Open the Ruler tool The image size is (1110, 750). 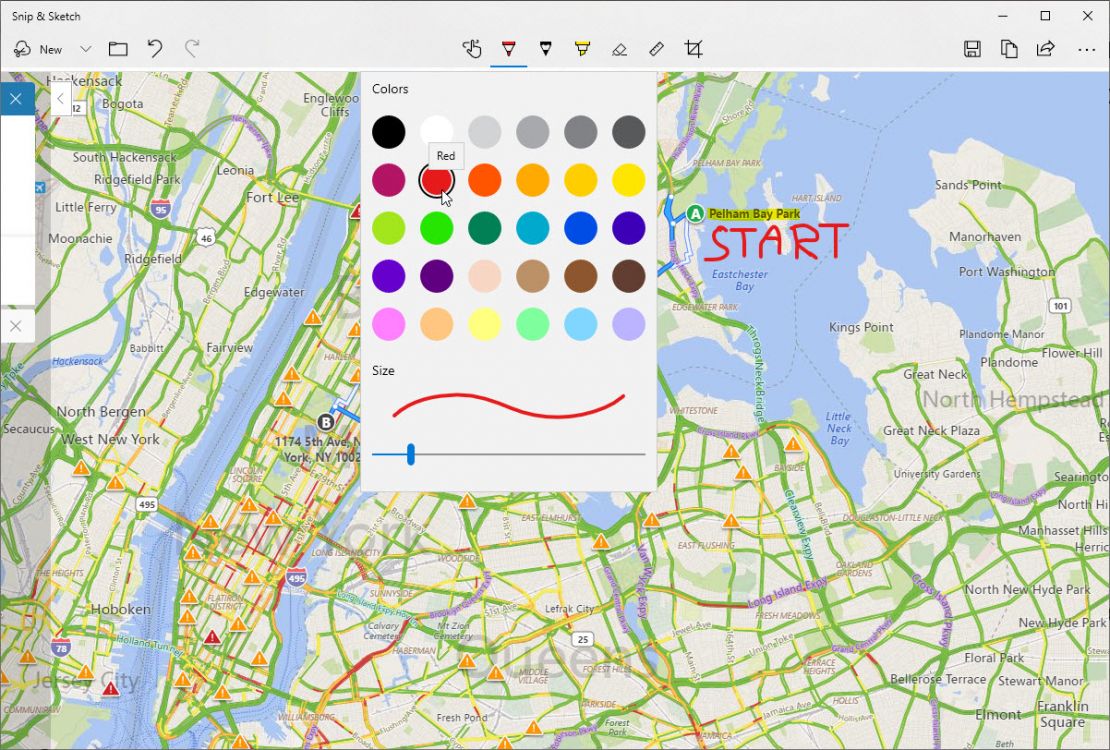[656, 48]
